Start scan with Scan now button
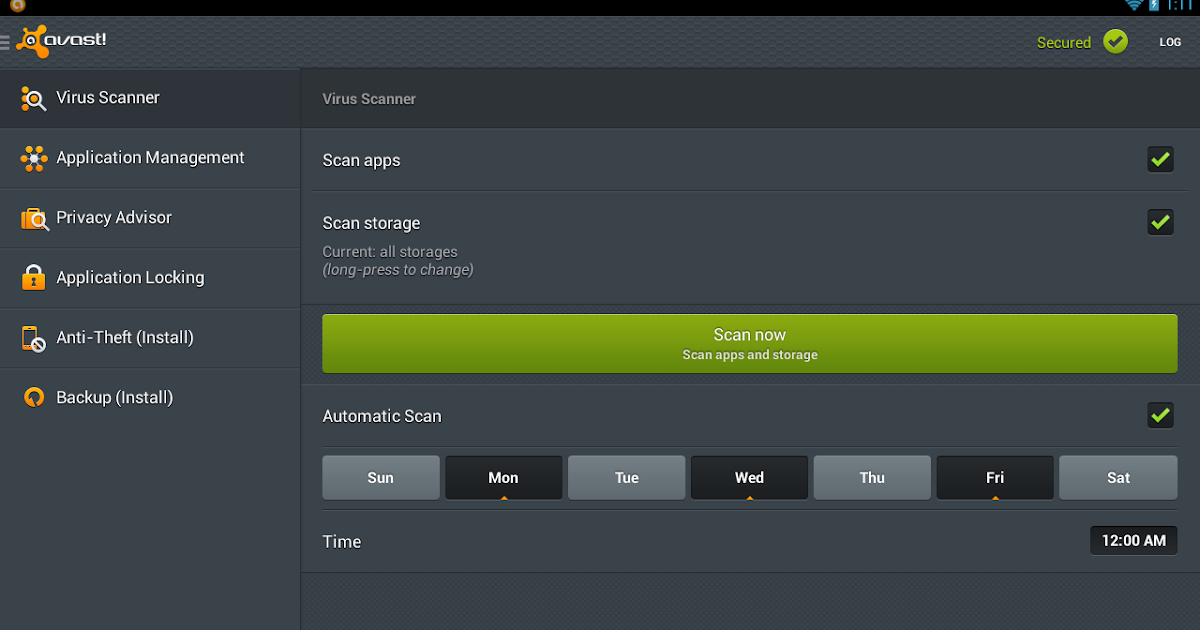Viewport: 1200px width, 630px height. click(x=750, y=344)
